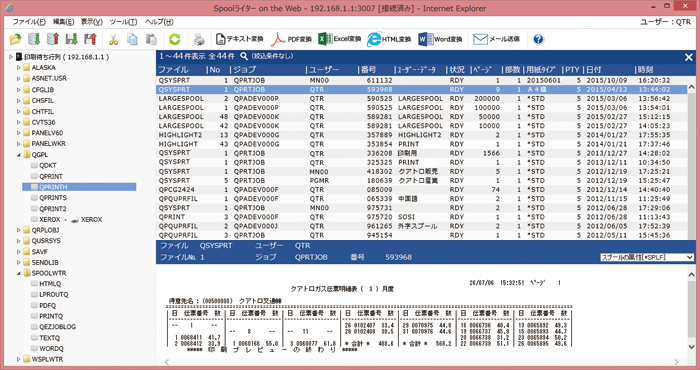This screenshot has width=700, height=370.
Task: Click the HTML変換 conversion button
Action: click(x=389, y=39)
